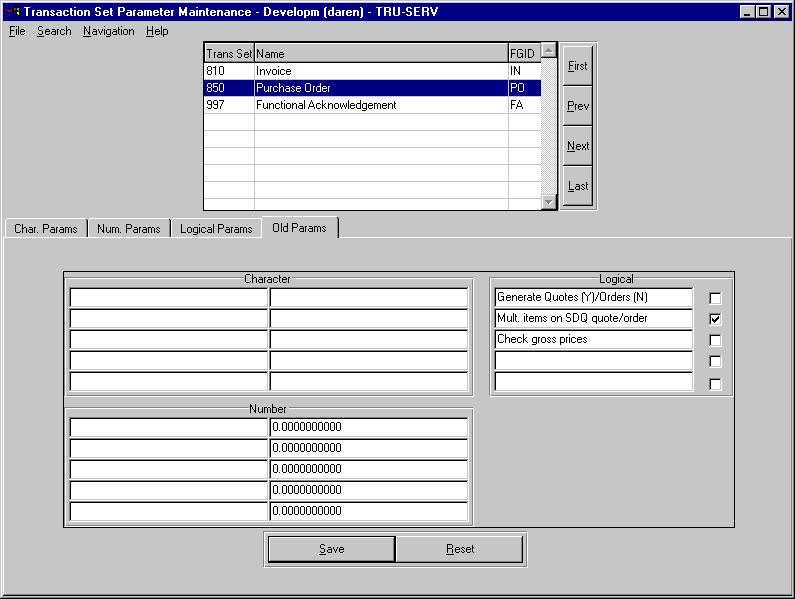Select the 997 Functional Acknowledgement row
This screenshot has width=795, height=599.
372,105
